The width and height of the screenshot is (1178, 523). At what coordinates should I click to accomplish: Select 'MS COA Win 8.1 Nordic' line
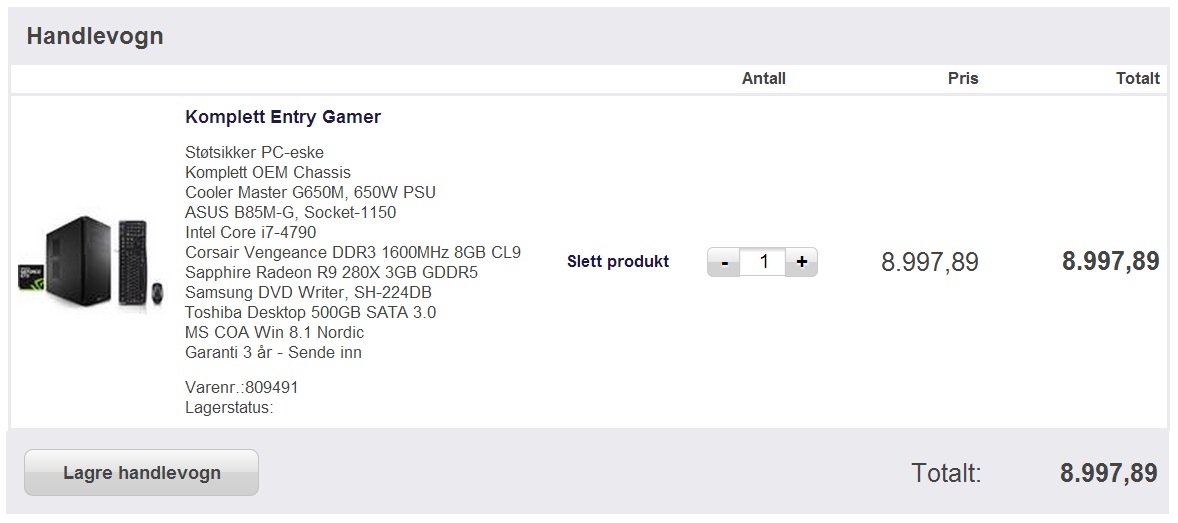coord(274,332)
